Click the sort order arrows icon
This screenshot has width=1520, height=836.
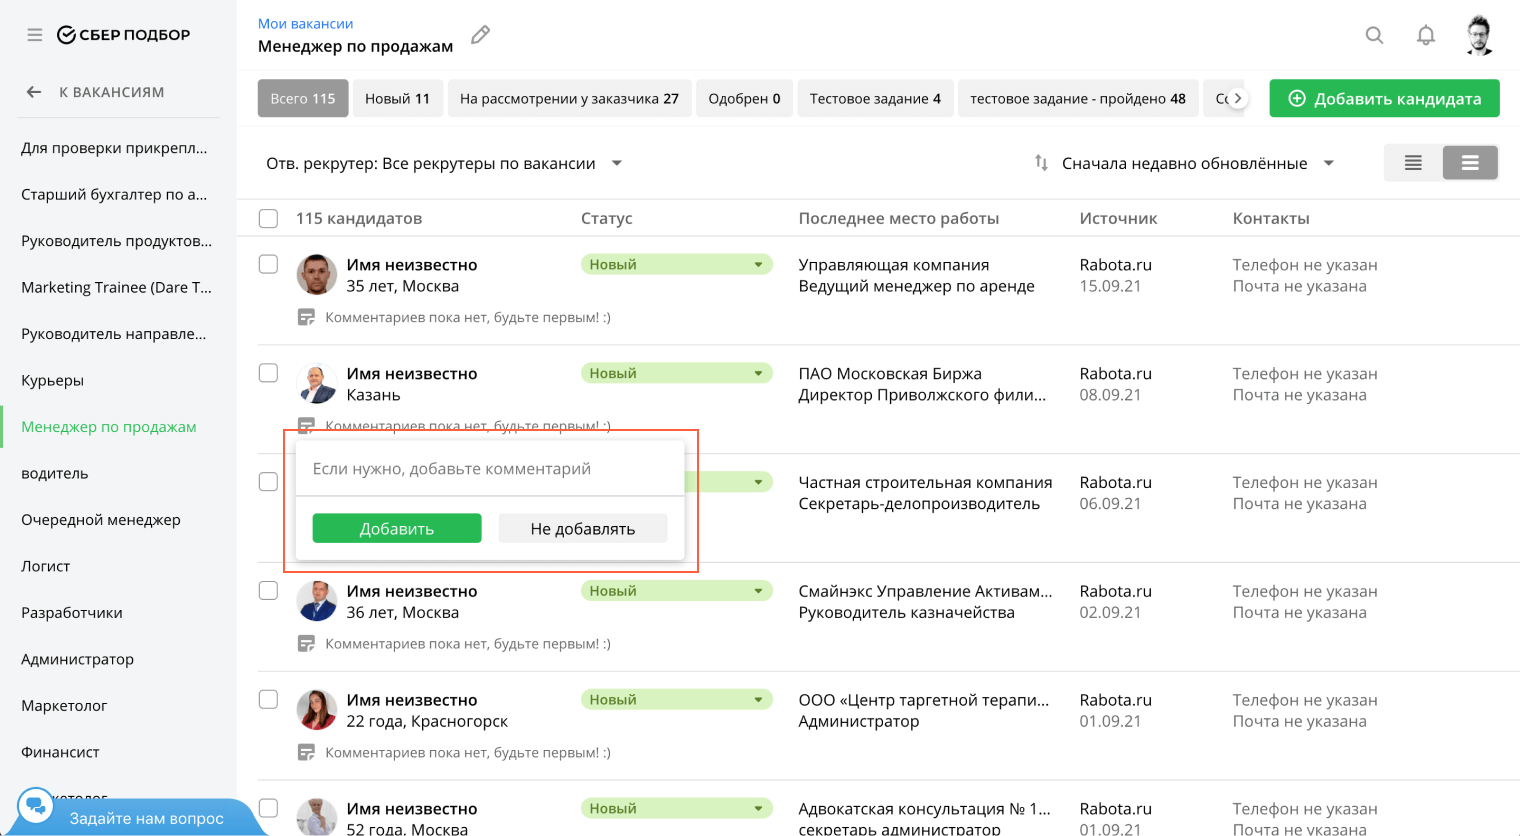1041,163
